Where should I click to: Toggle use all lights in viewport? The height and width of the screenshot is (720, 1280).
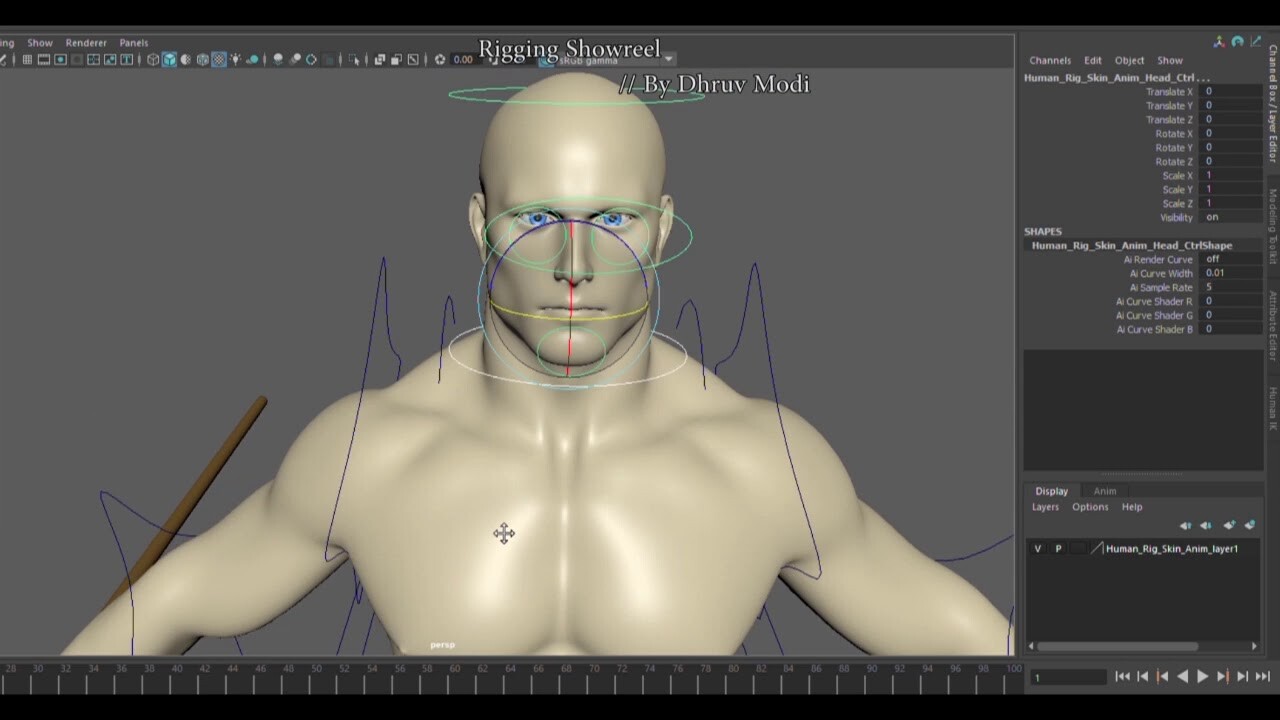236,60
